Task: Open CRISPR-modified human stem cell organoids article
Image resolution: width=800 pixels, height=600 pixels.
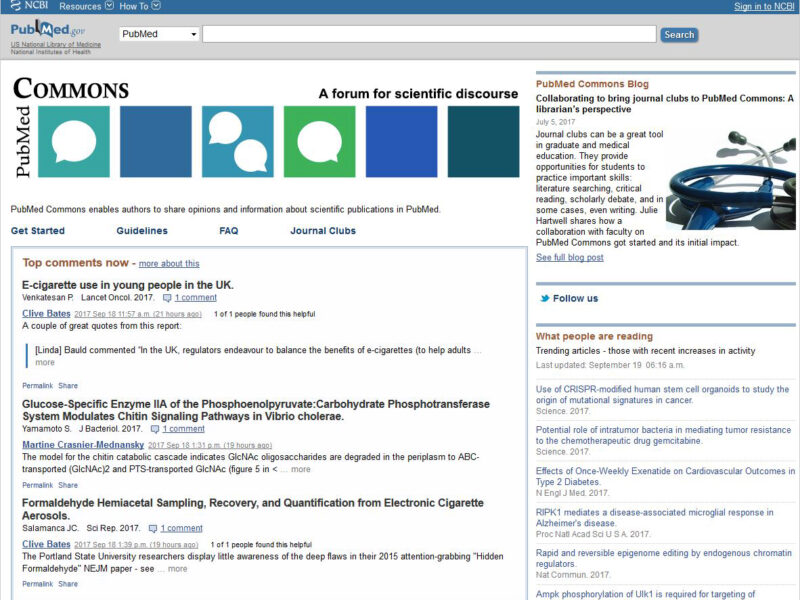Action: (x=662, y=395)
